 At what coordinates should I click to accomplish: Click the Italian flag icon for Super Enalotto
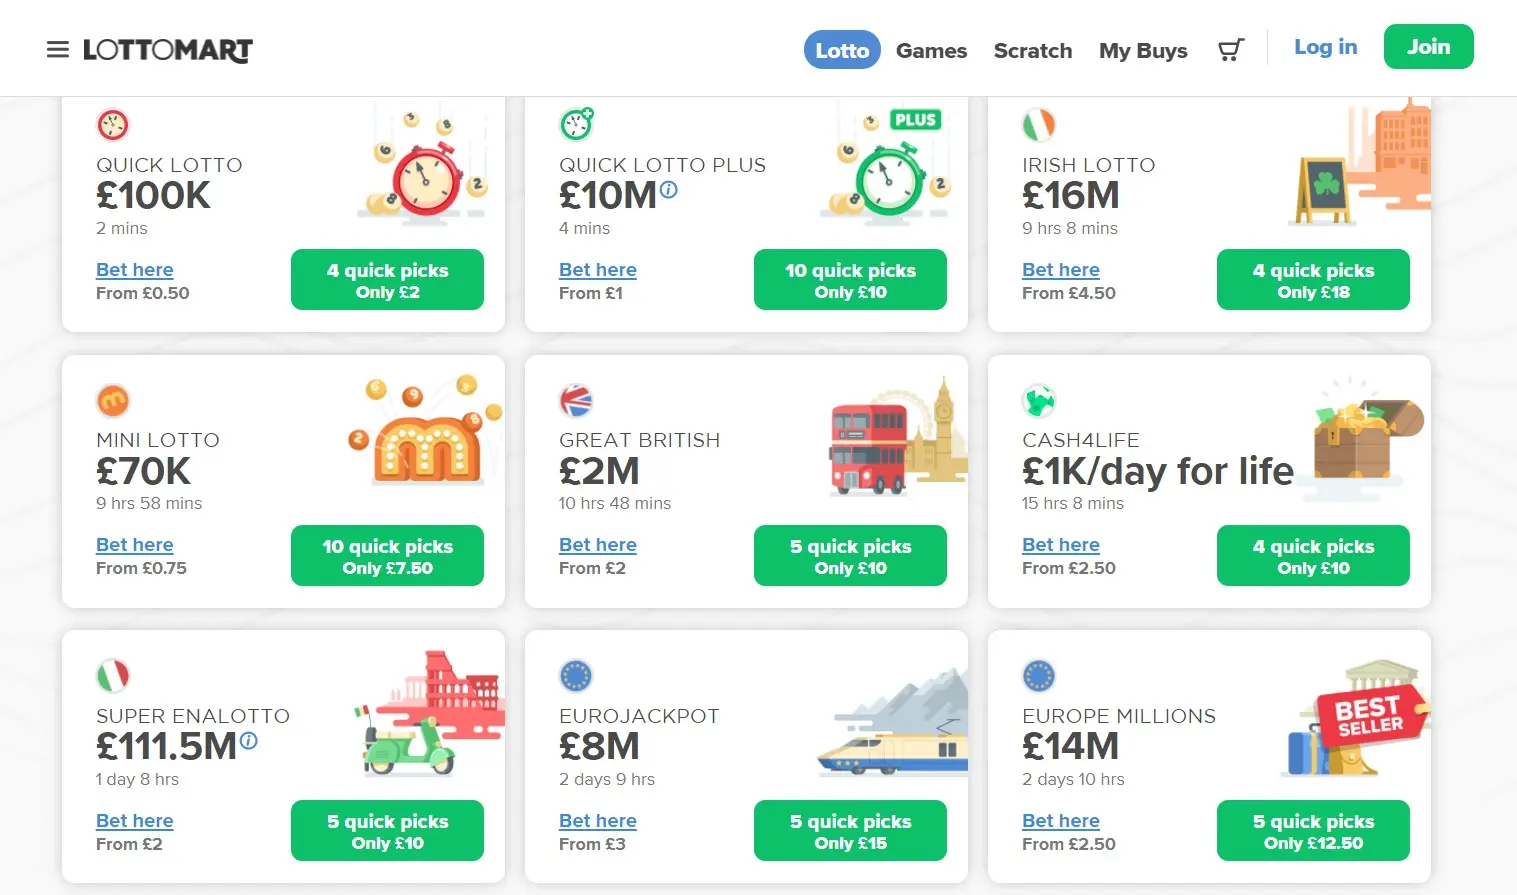pyautogui.click(x=113, y=676)
